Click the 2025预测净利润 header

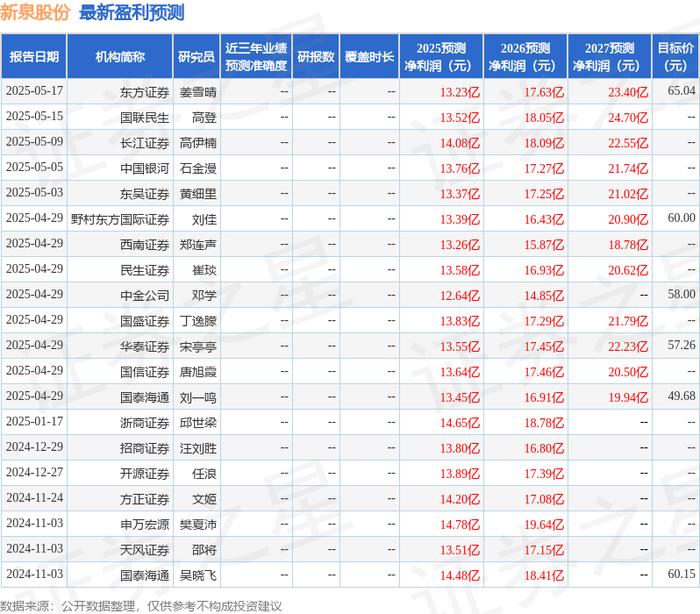[x=441, y=57]
